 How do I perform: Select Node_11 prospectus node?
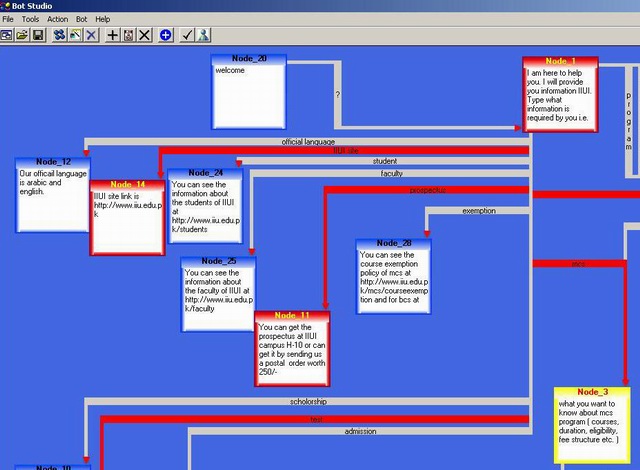tap(292, 349)
